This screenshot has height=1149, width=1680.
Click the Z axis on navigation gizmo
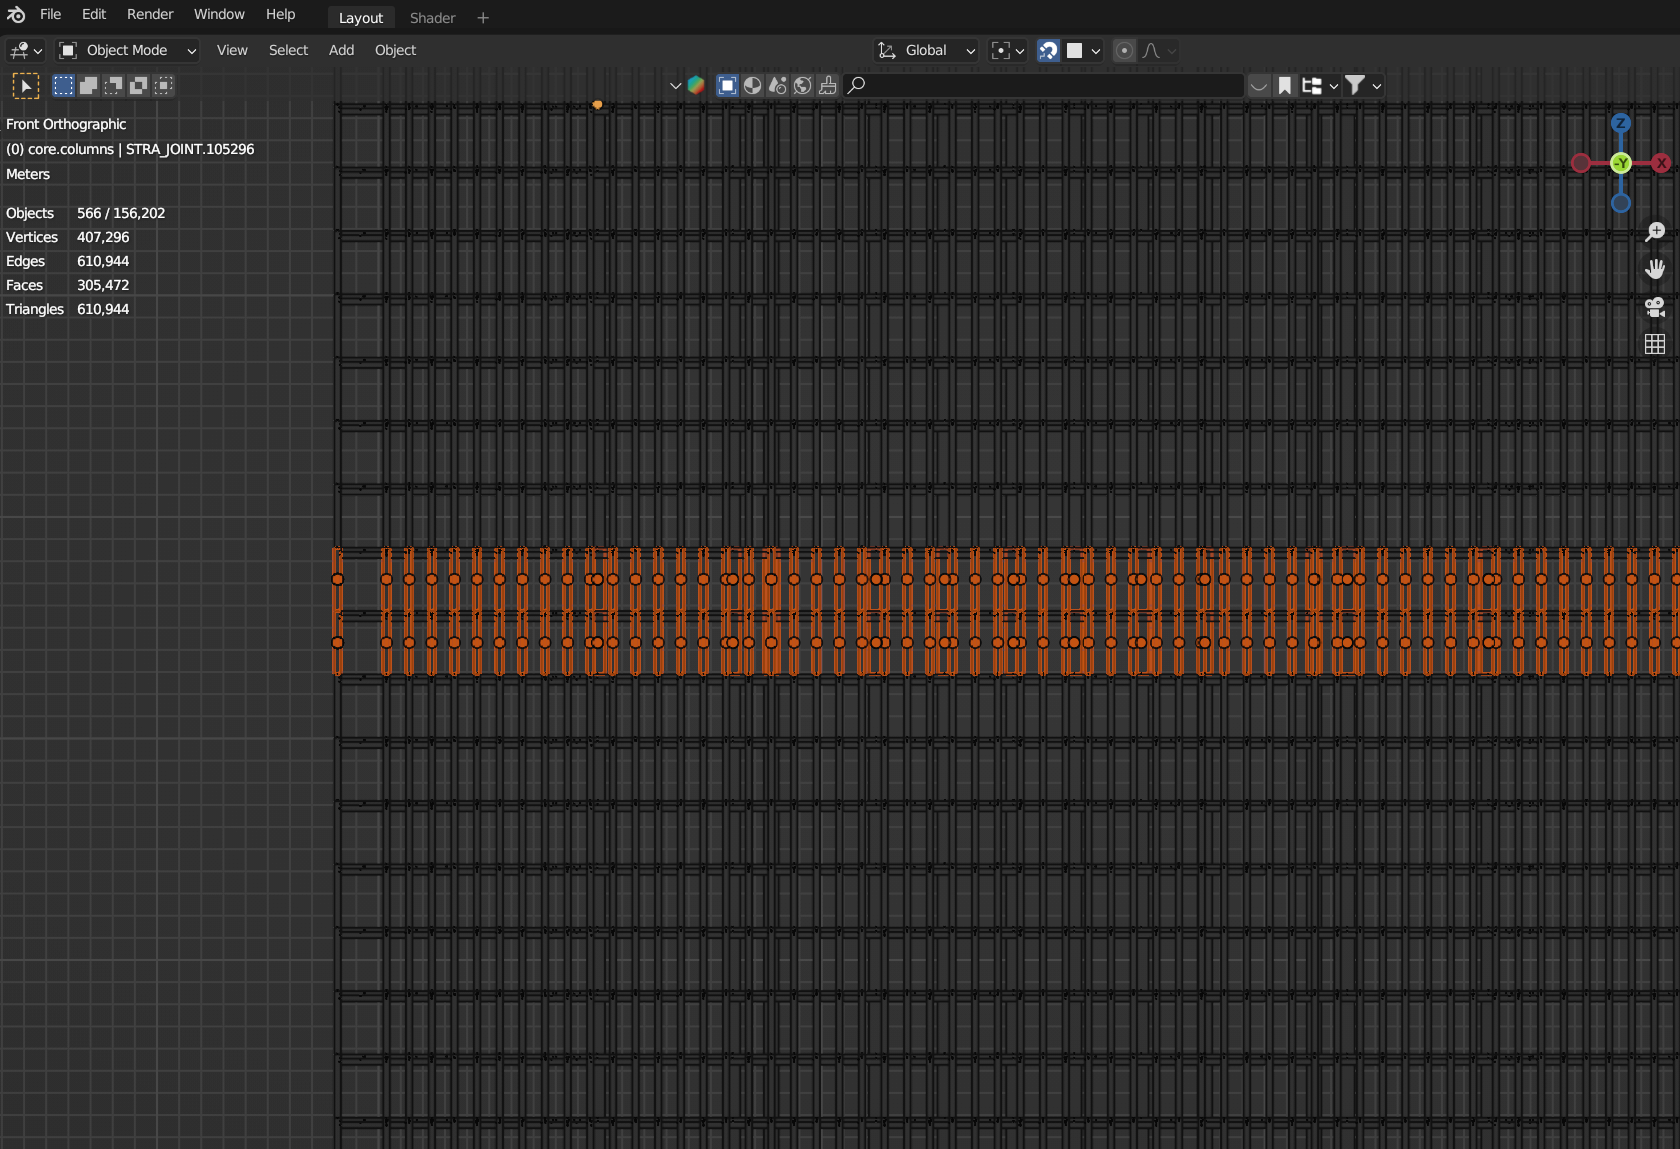point(1621,123)
